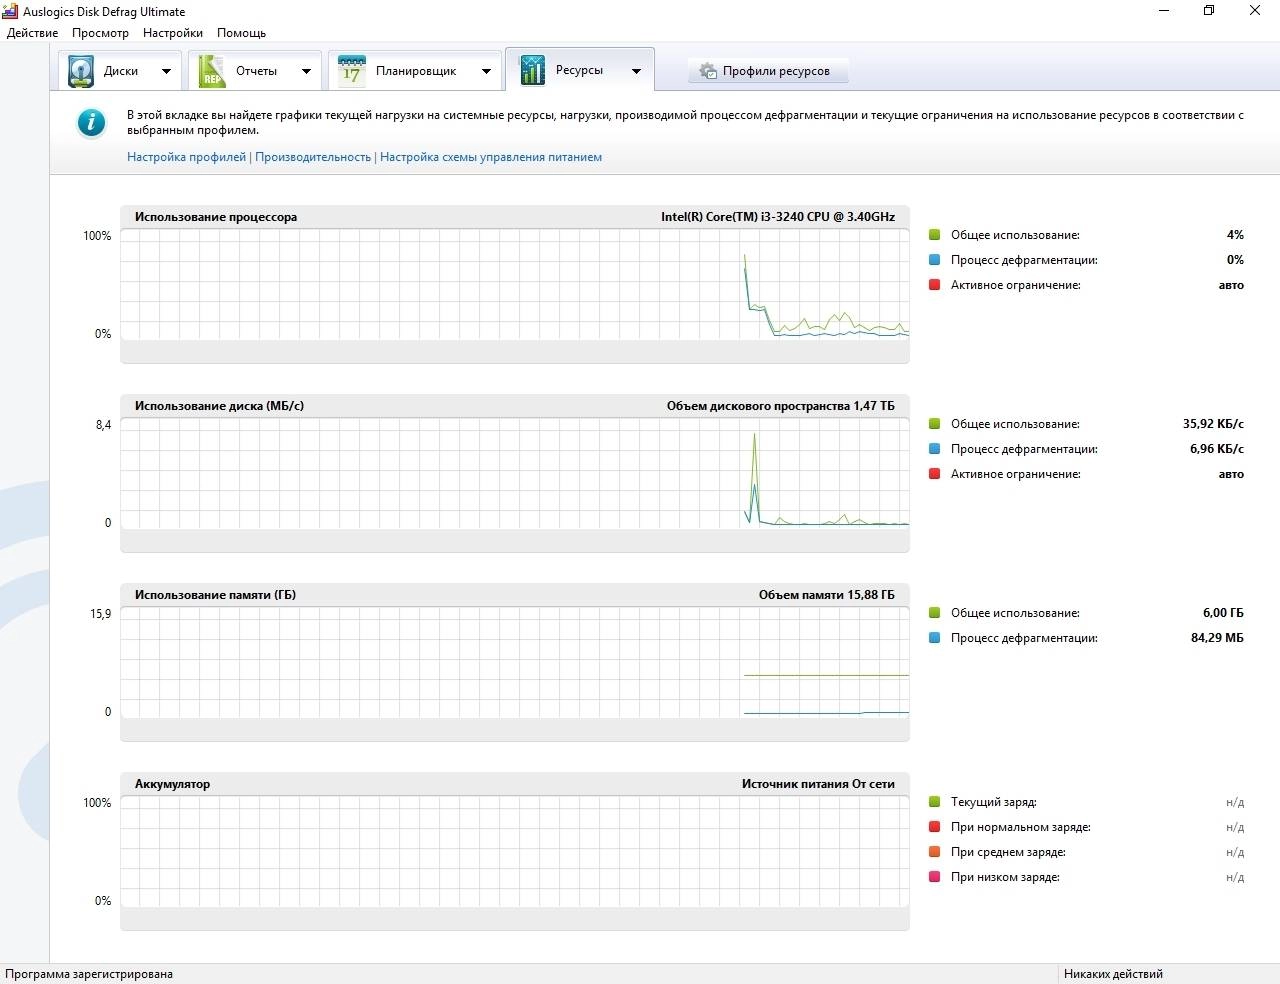Expand the Диски tab dropdown arrow

coord(166,71)
